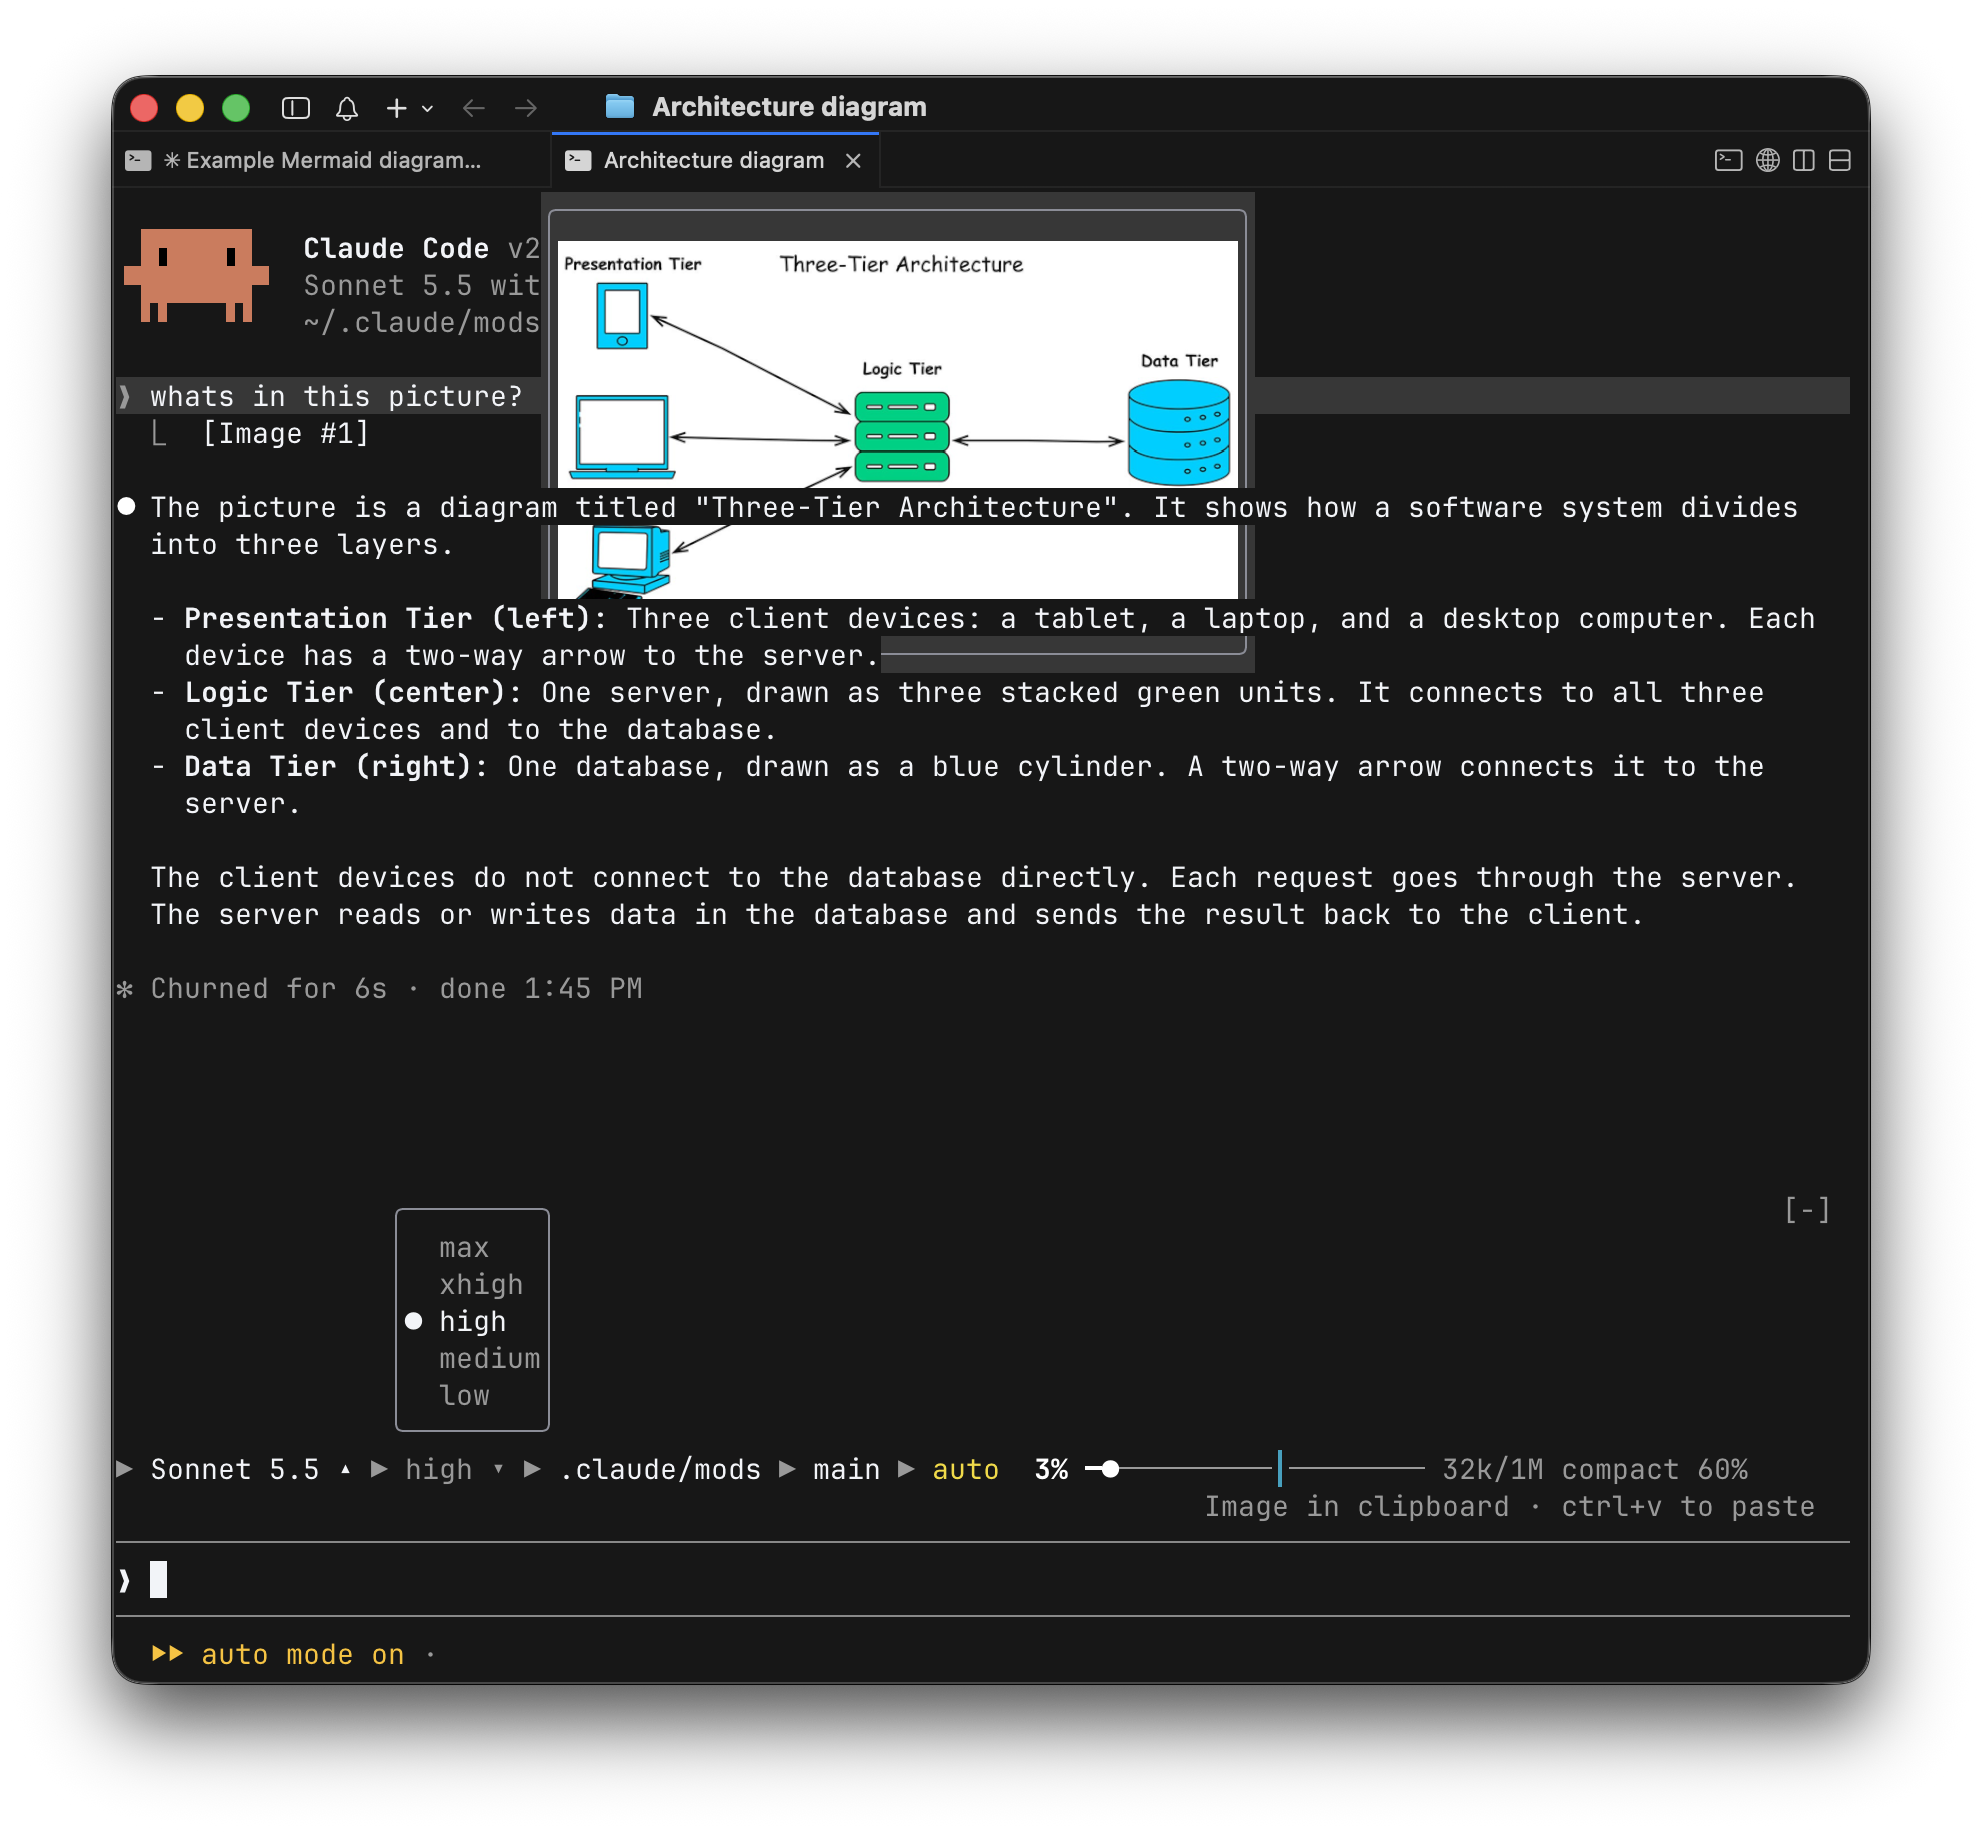Click the compact threshold marker on slider
The height and width of the screenshot is (1832, 1982).
click(x=1280, y=1469)
